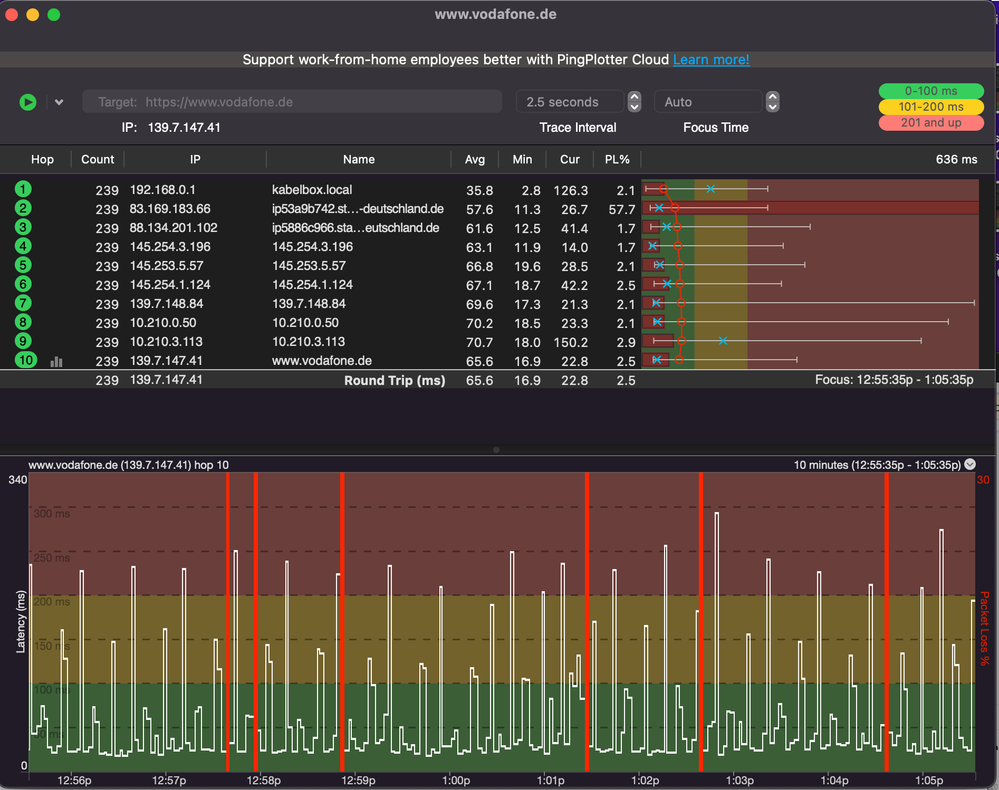The image size is (999, 790).
Task: Click IP 10.210.0.50 in hop 8 row
Action: coord(163,323)
